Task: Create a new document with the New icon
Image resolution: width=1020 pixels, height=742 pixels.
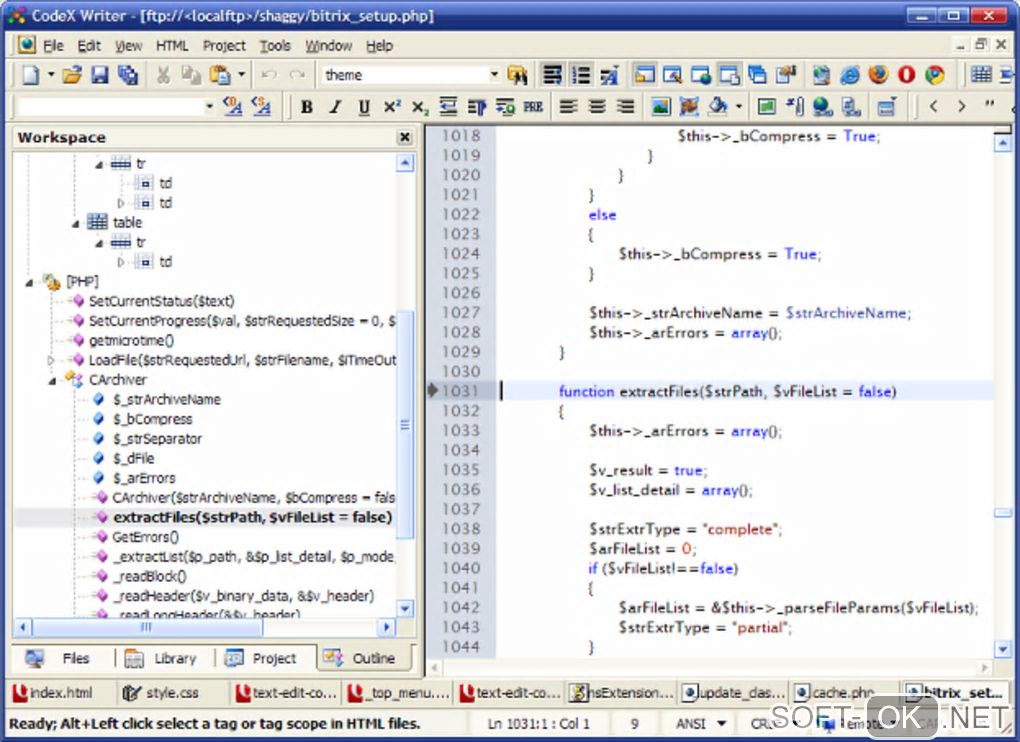Action: pyautogui.click(x=30, y=75)
